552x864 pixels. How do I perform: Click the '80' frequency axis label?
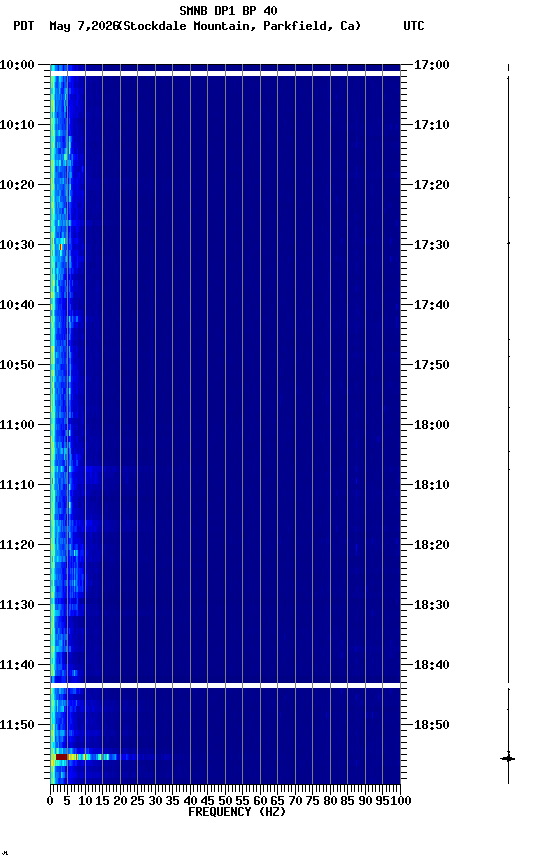pos(330,802)
